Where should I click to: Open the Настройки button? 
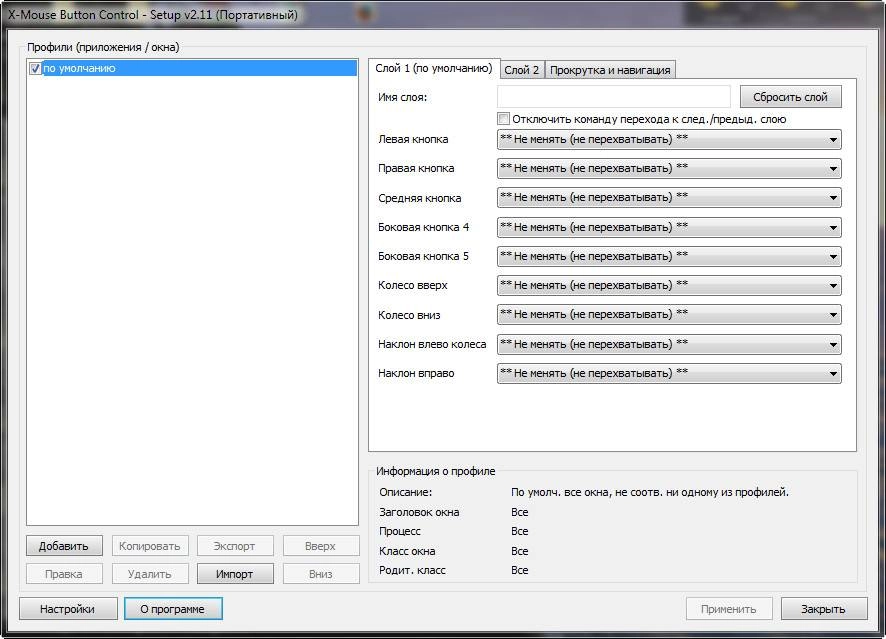[x=68, y=609]
